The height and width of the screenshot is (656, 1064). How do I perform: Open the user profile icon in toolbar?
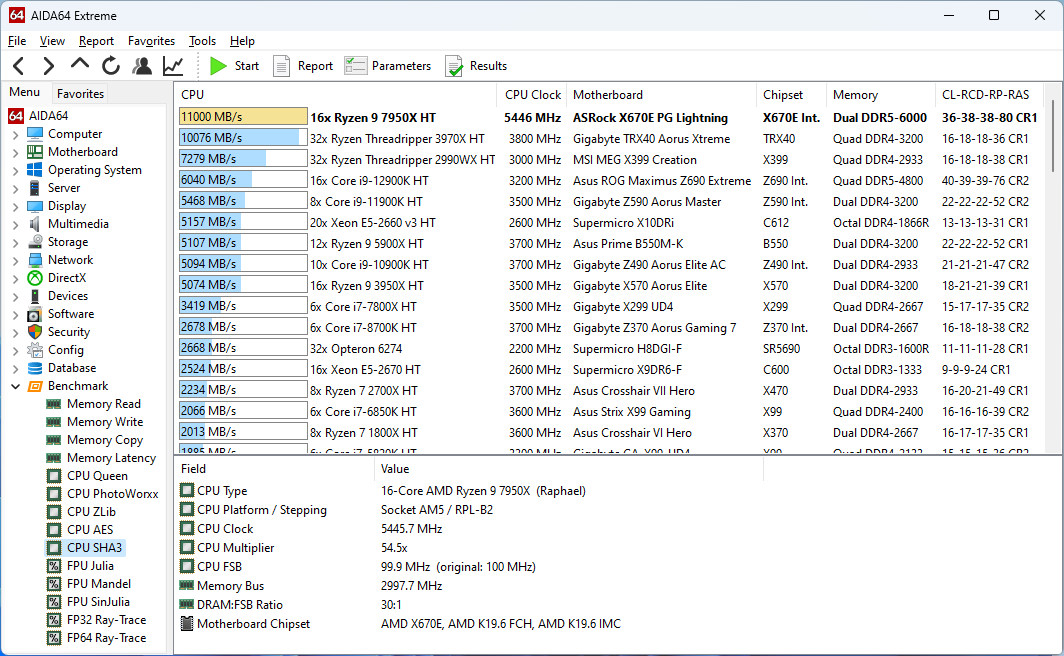point(142,66)
